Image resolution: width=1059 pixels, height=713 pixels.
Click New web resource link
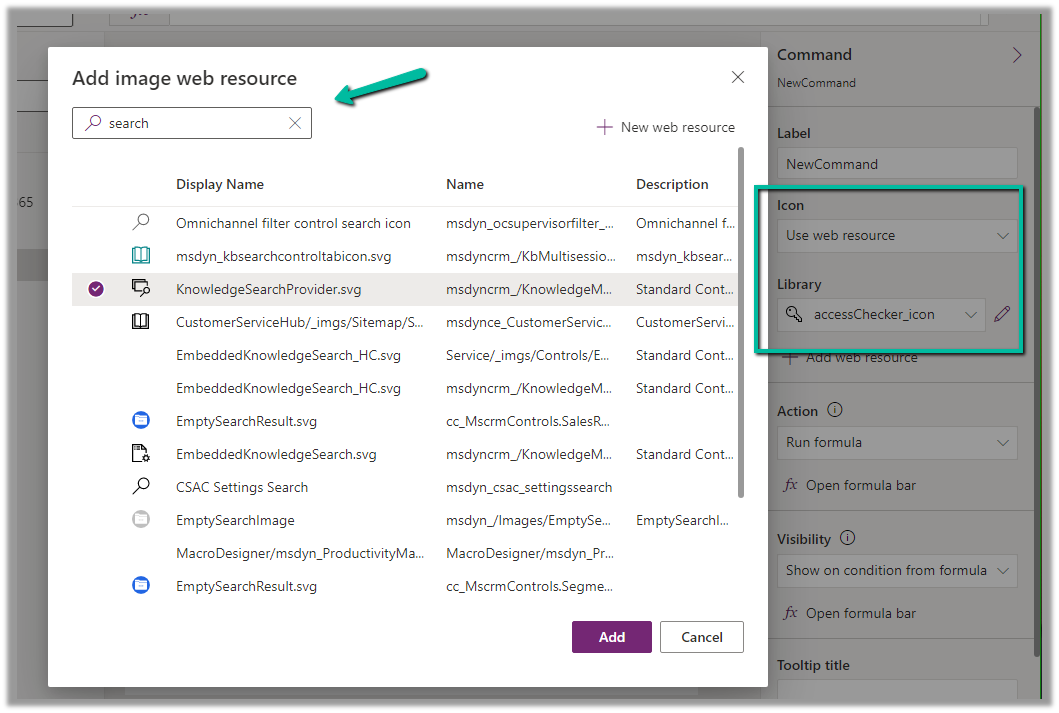pyautogui.click(x=666, y=127)
